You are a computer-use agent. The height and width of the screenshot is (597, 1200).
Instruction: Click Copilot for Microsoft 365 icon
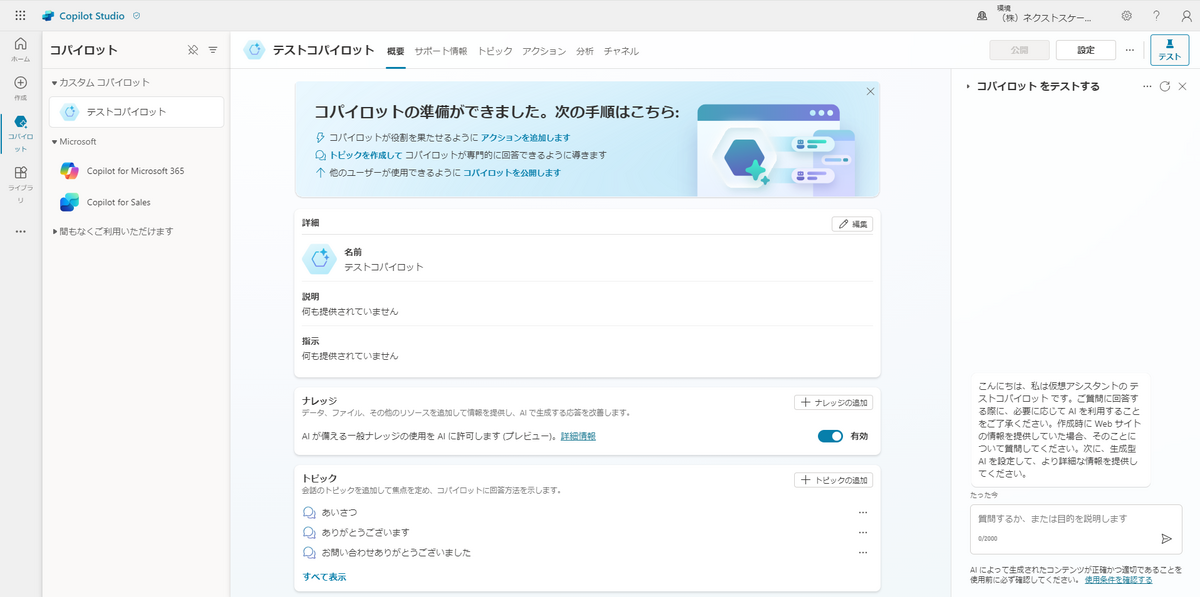coord(69,171)
